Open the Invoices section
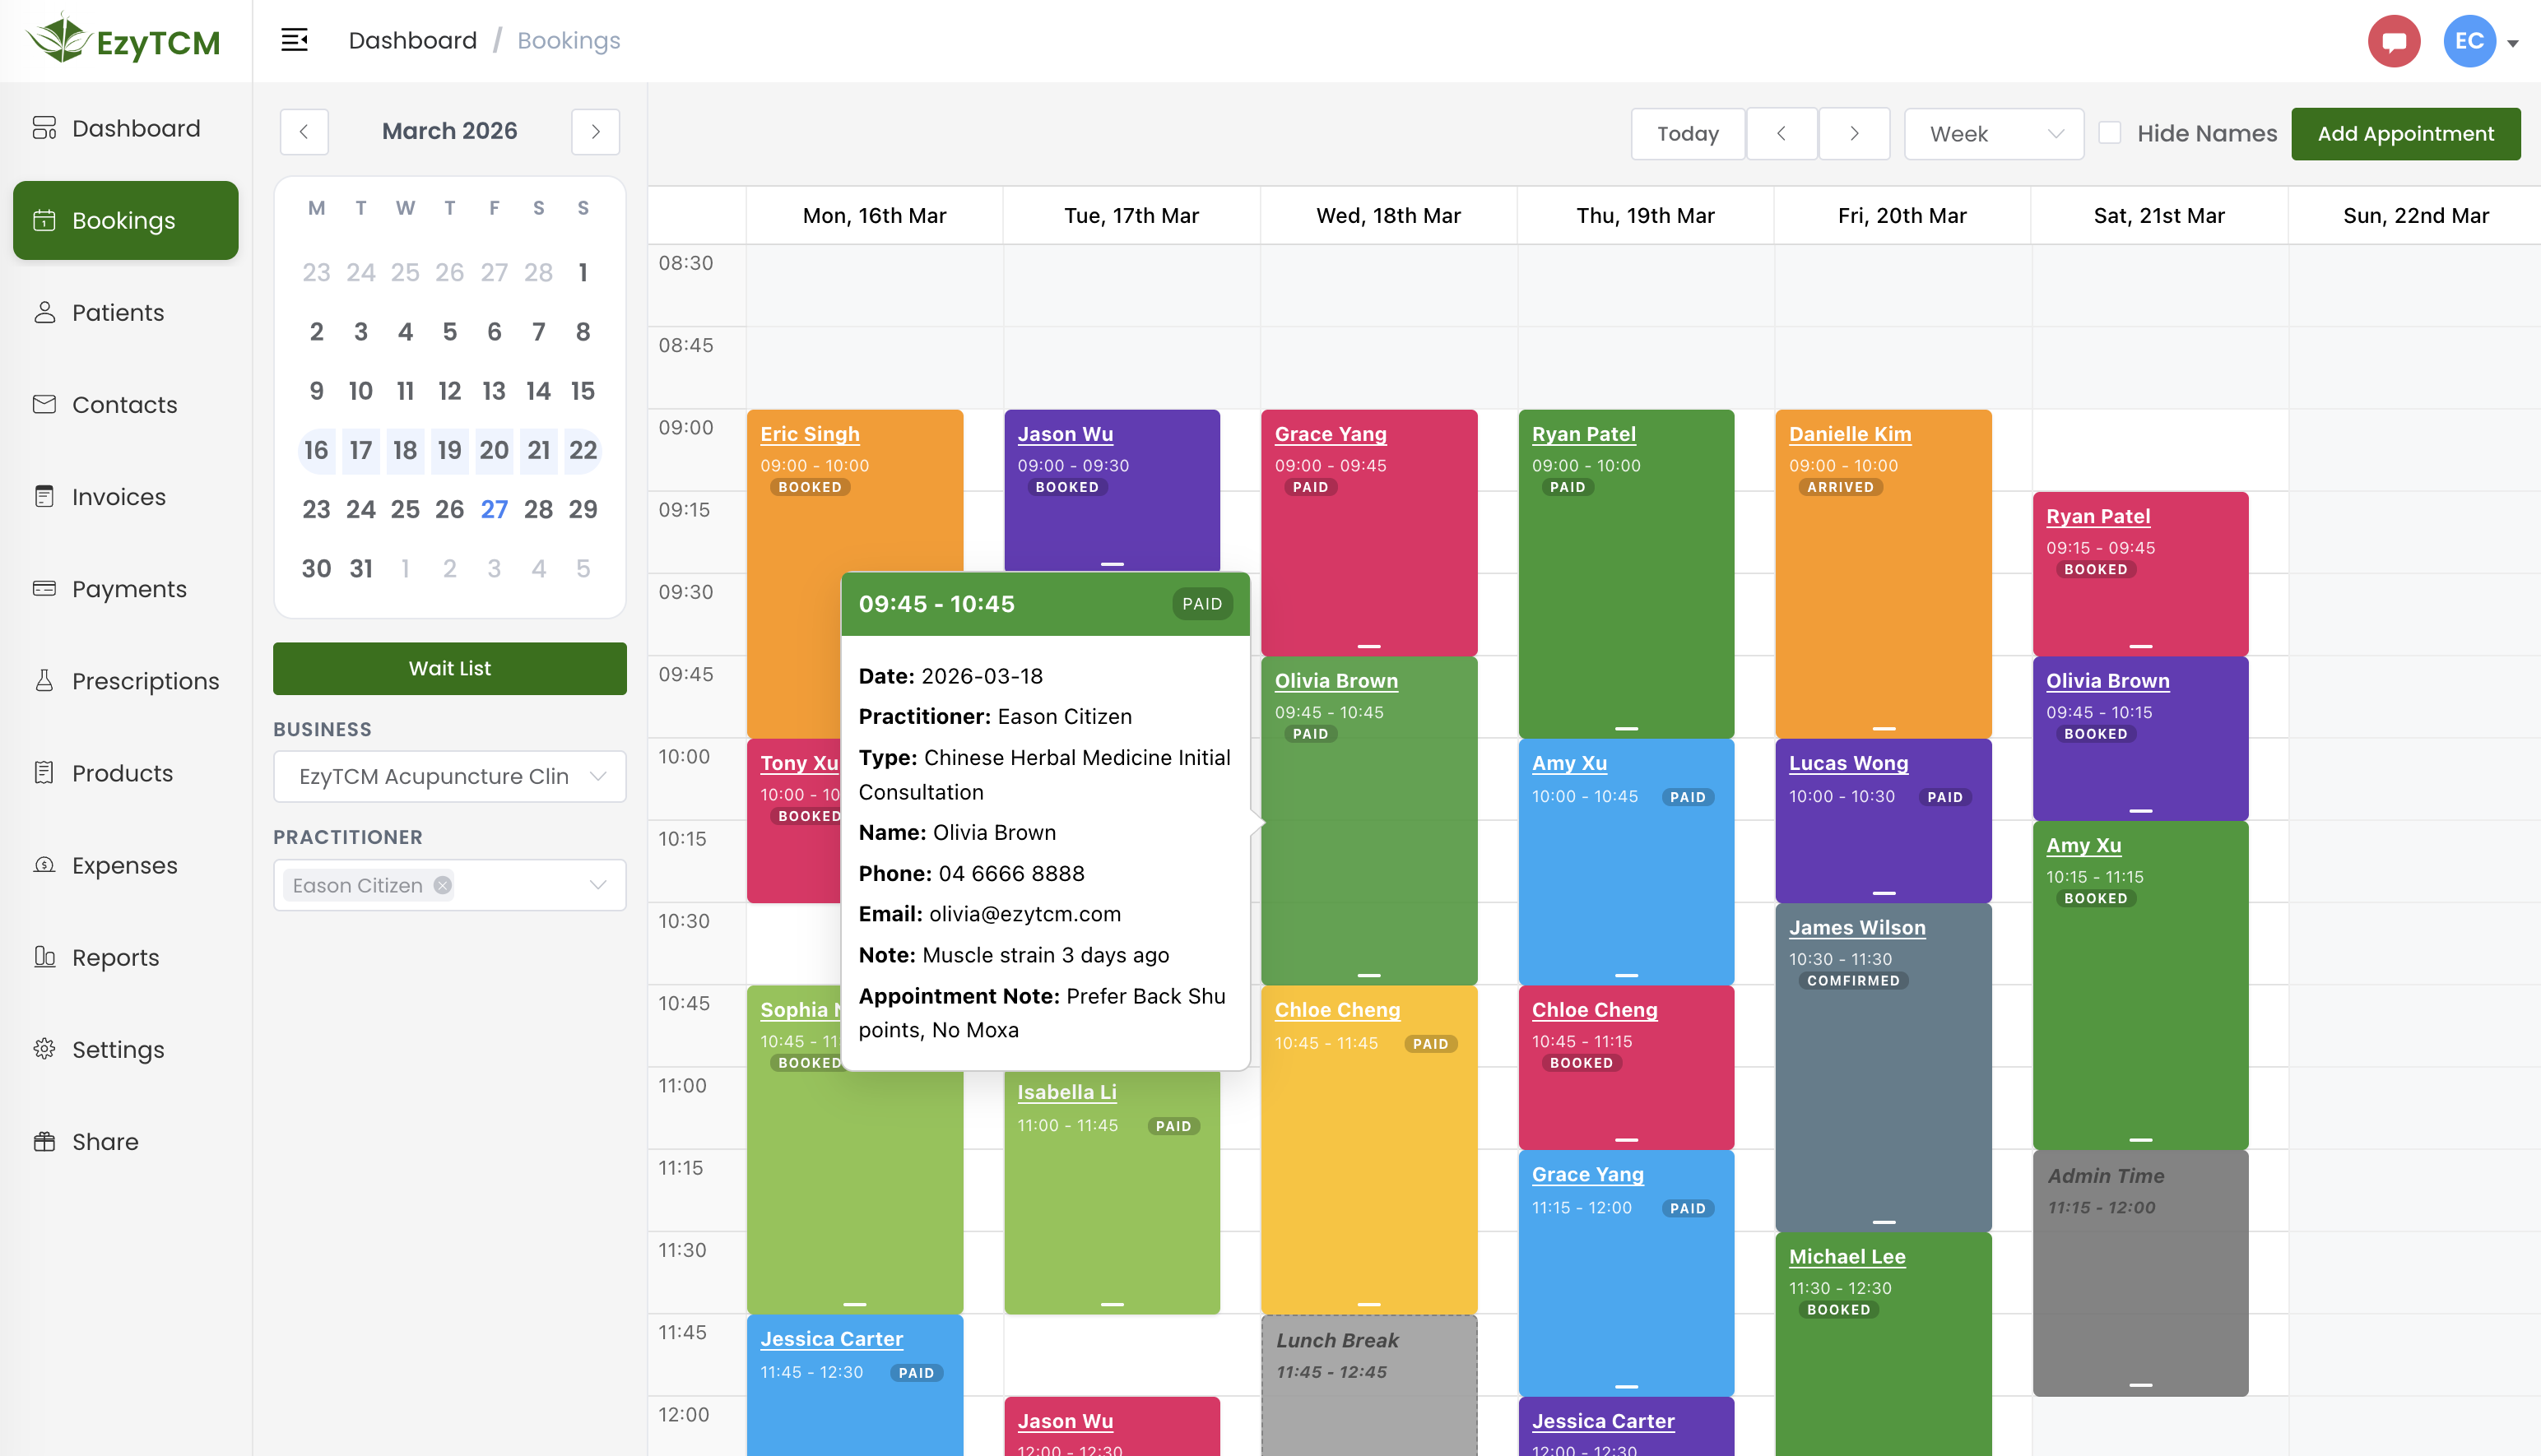 [118, 496]
